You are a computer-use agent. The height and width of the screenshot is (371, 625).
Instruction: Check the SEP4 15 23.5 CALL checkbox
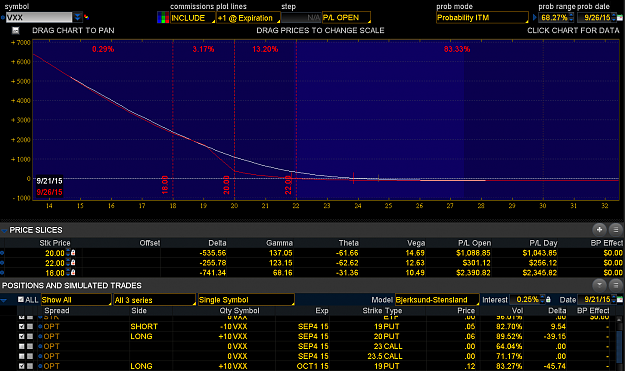(22, 356)
